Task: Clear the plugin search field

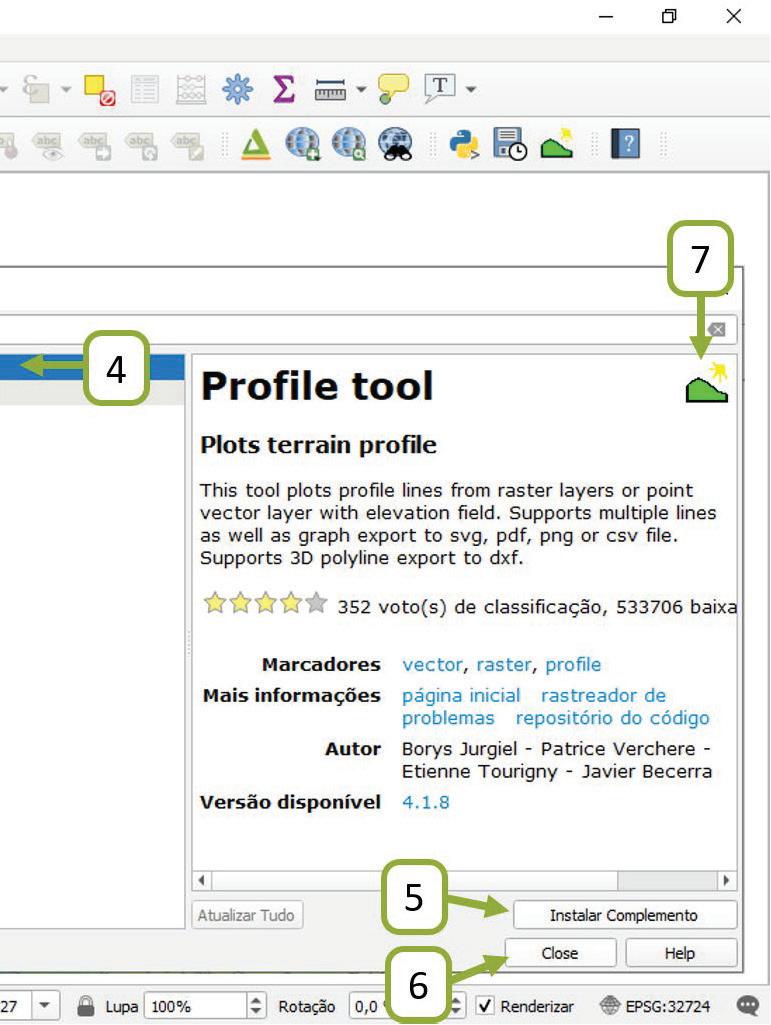Action: pos(717,329)
